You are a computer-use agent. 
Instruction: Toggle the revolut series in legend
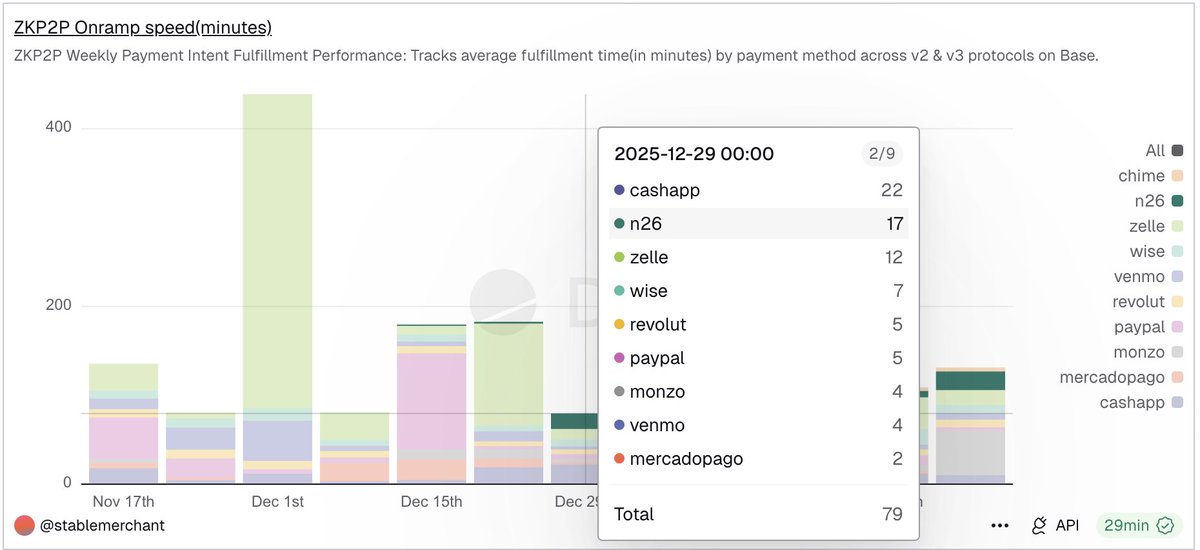1149,301
